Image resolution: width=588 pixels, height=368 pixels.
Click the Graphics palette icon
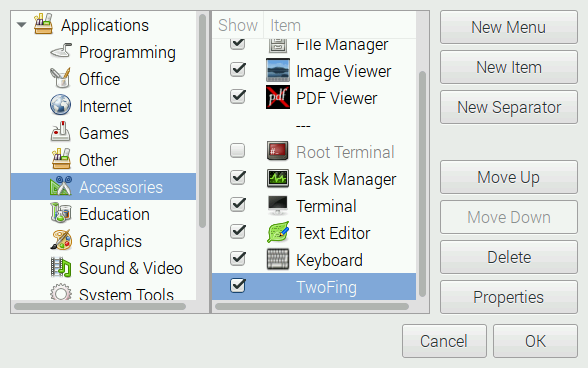(60, 240)
